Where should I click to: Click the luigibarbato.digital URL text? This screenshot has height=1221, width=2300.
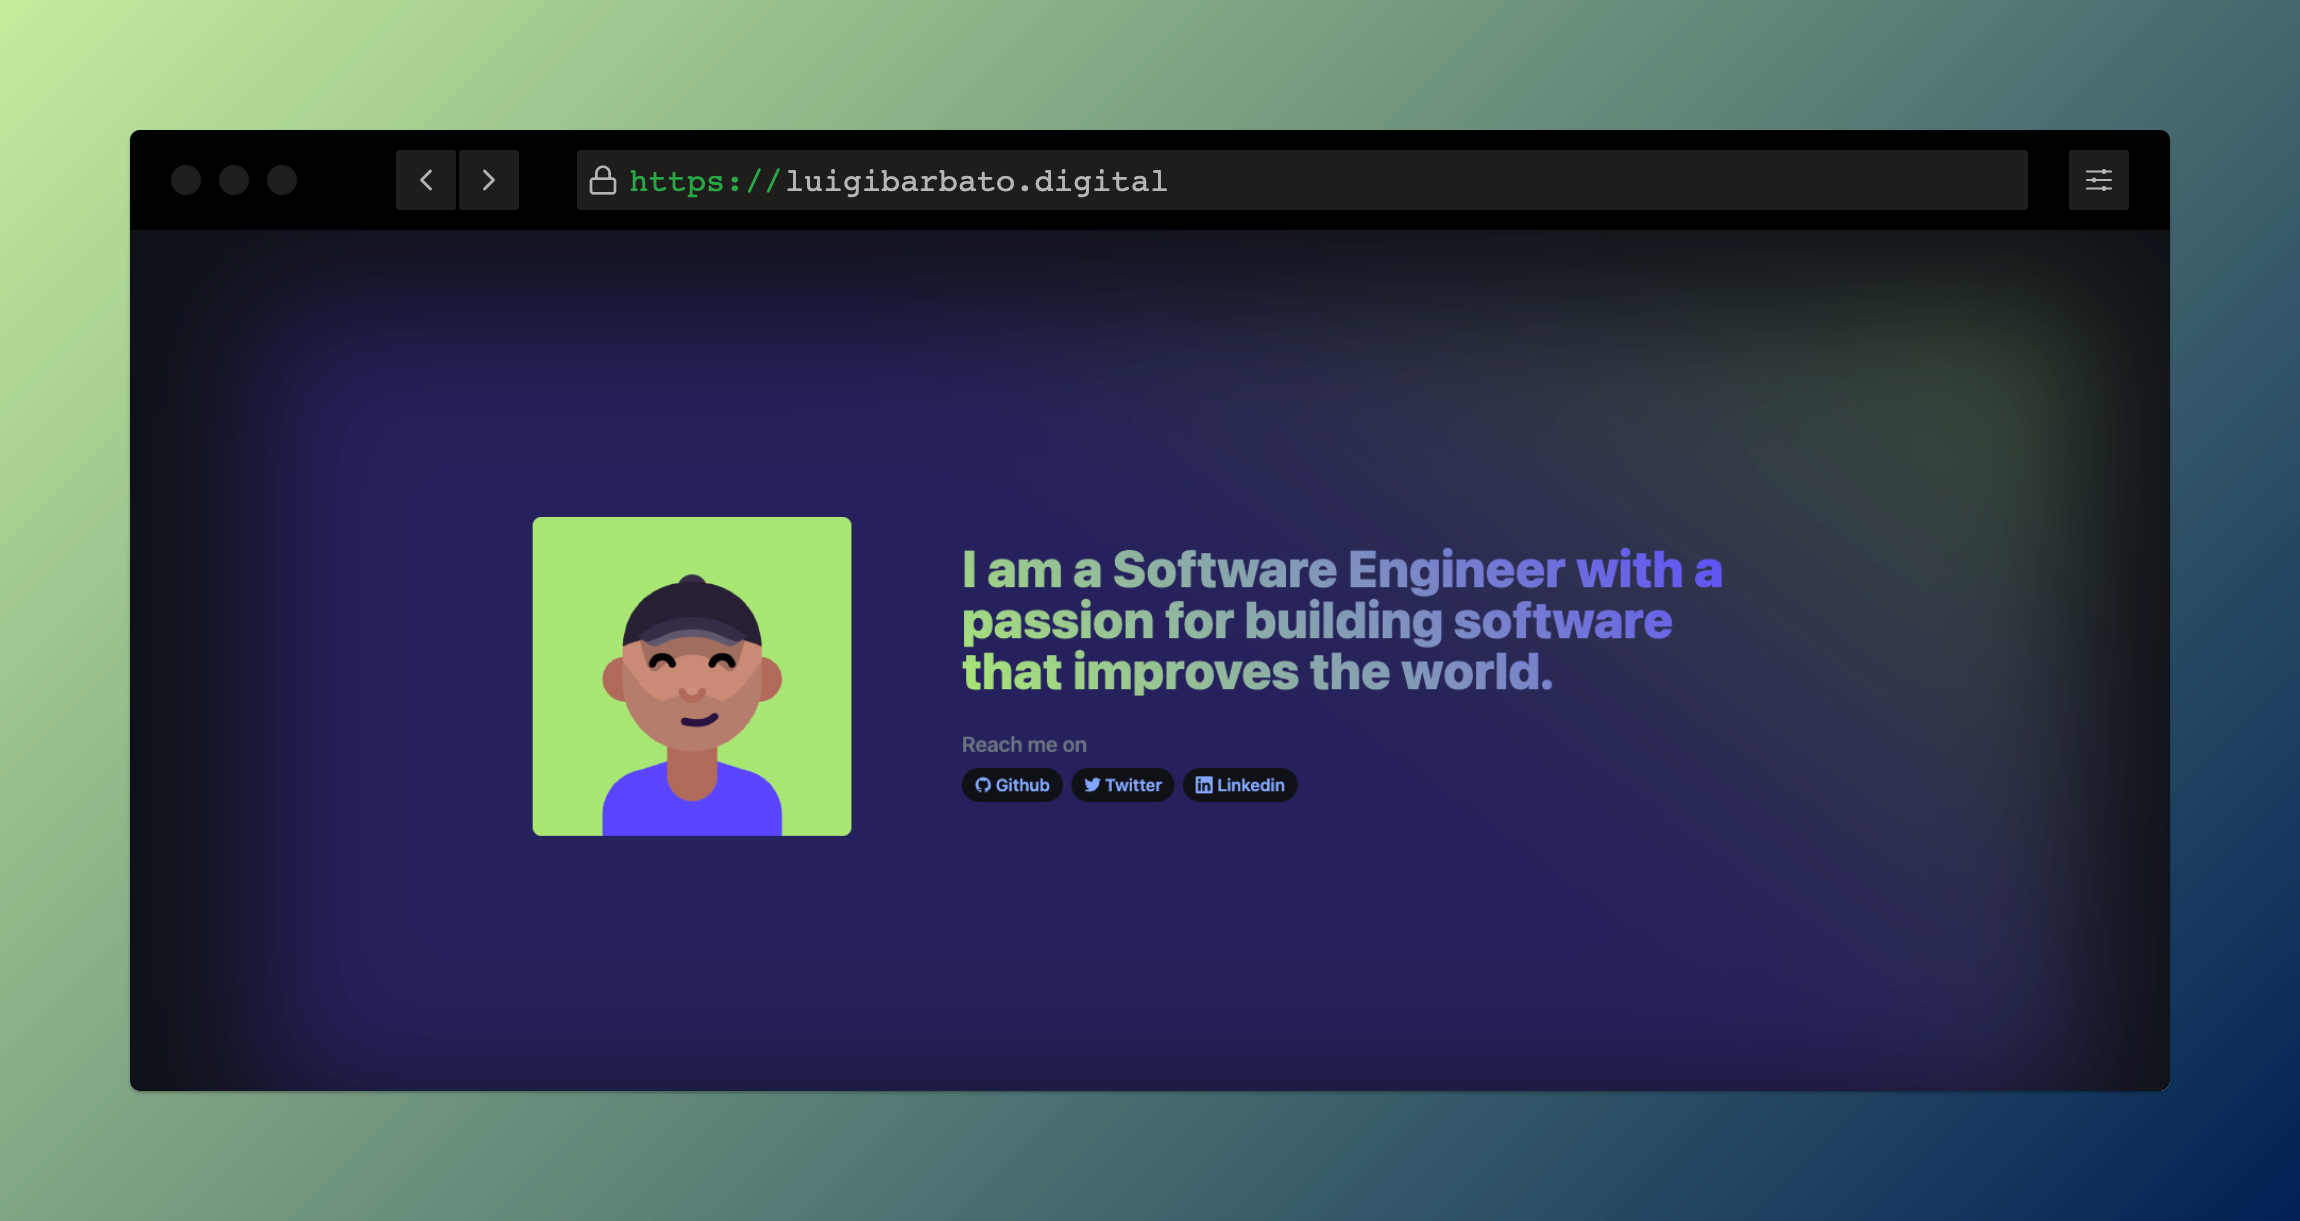tap(976, 181)
